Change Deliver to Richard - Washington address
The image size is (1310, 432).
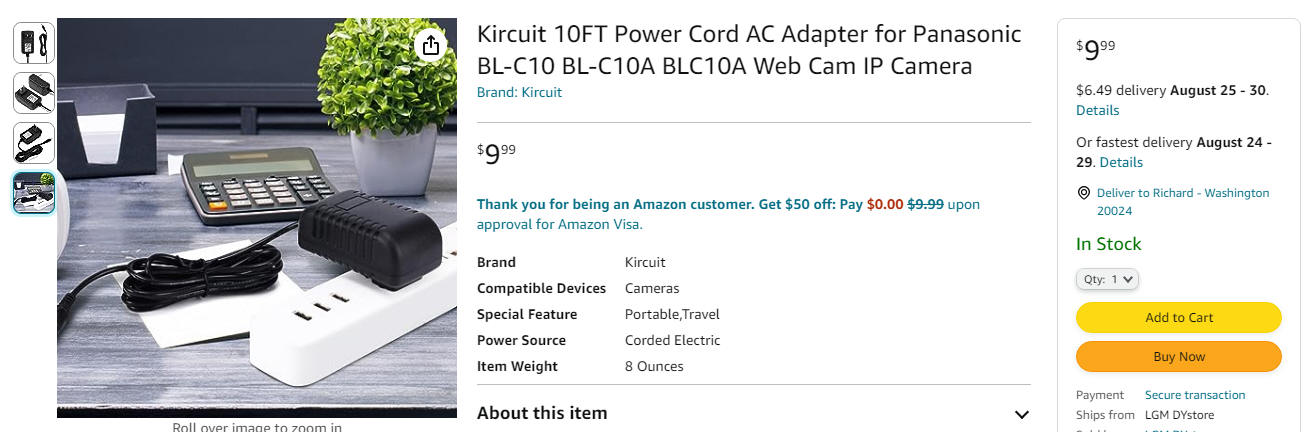point(1182,202)
